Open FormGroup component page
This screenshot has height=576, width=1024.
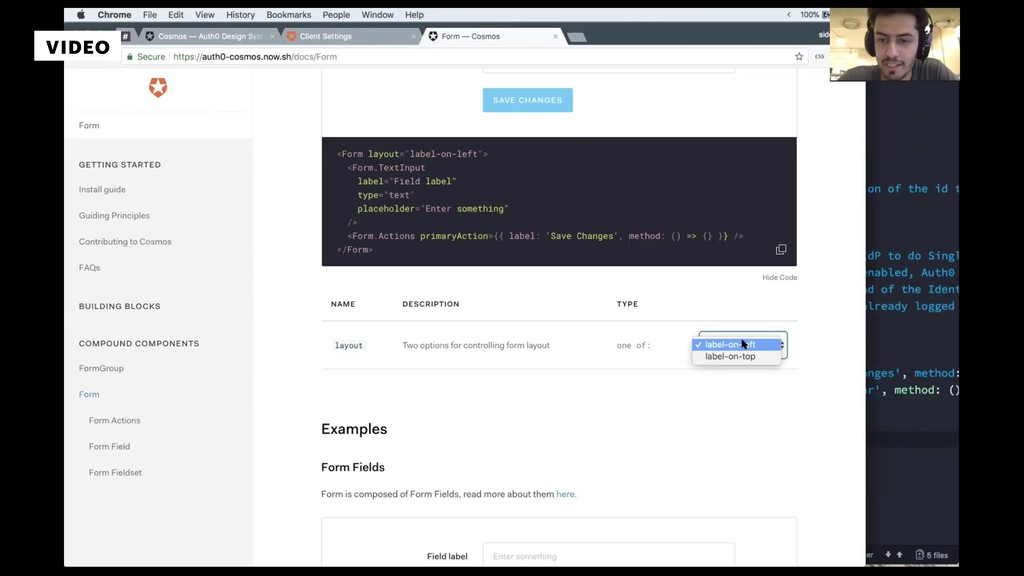(101, 368)
